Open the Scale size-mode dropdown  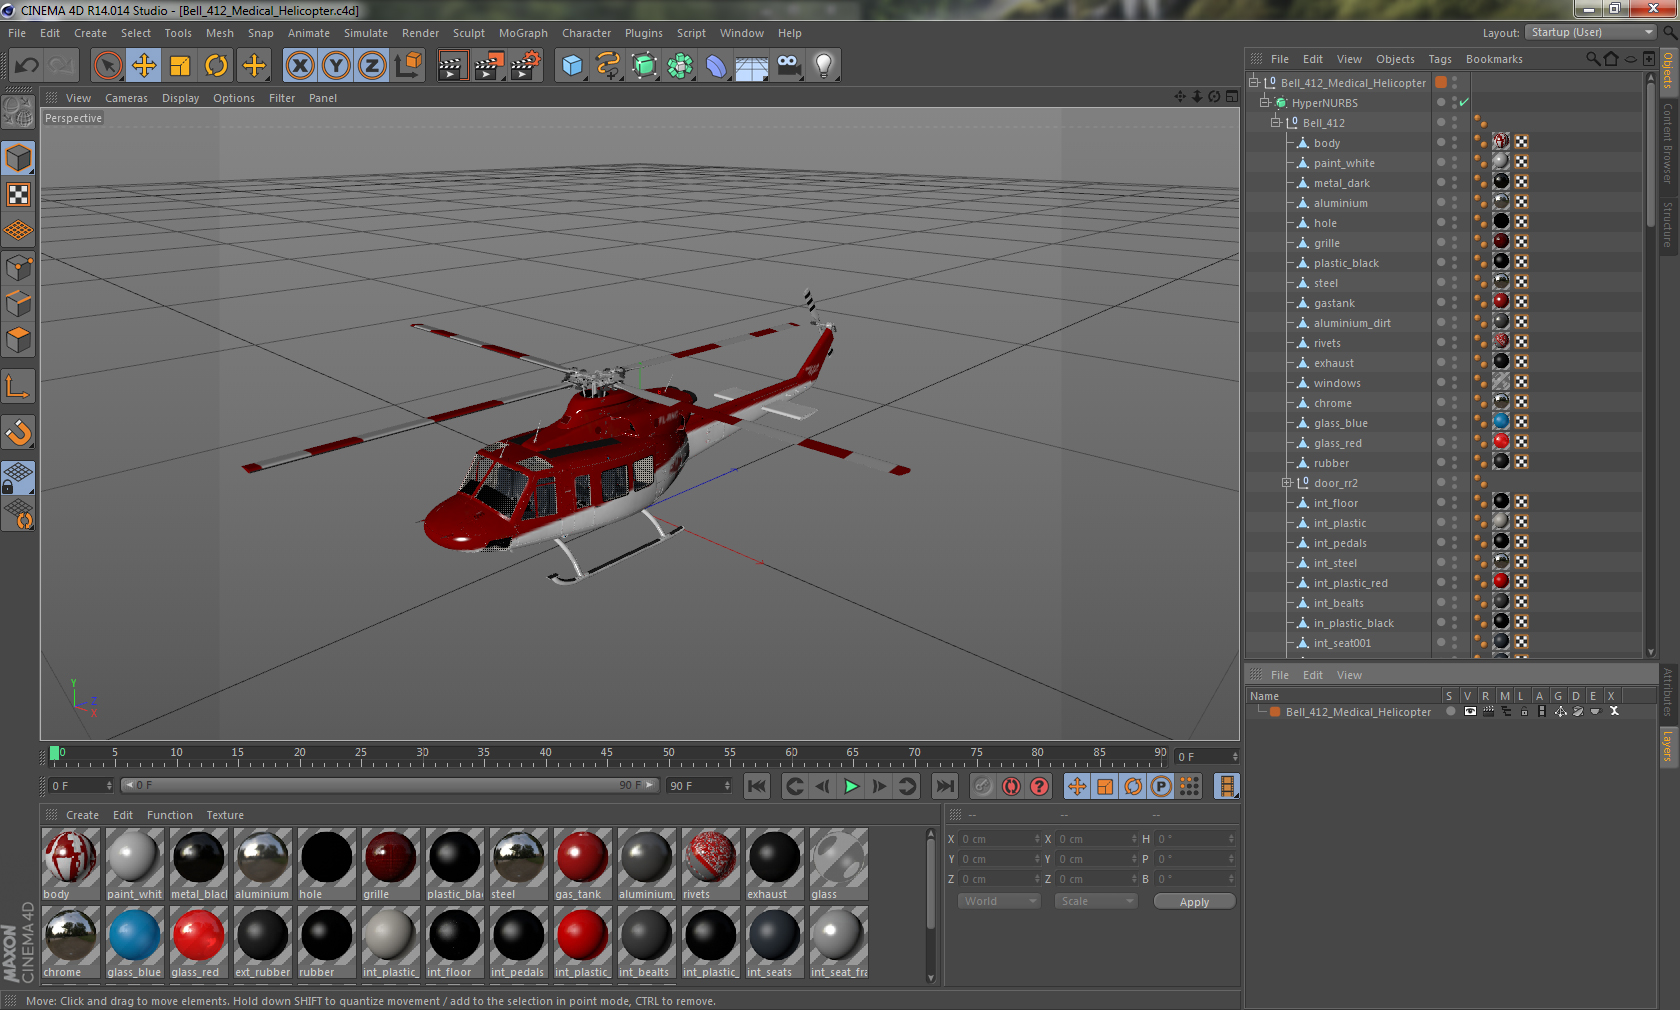pos(1097,901)
